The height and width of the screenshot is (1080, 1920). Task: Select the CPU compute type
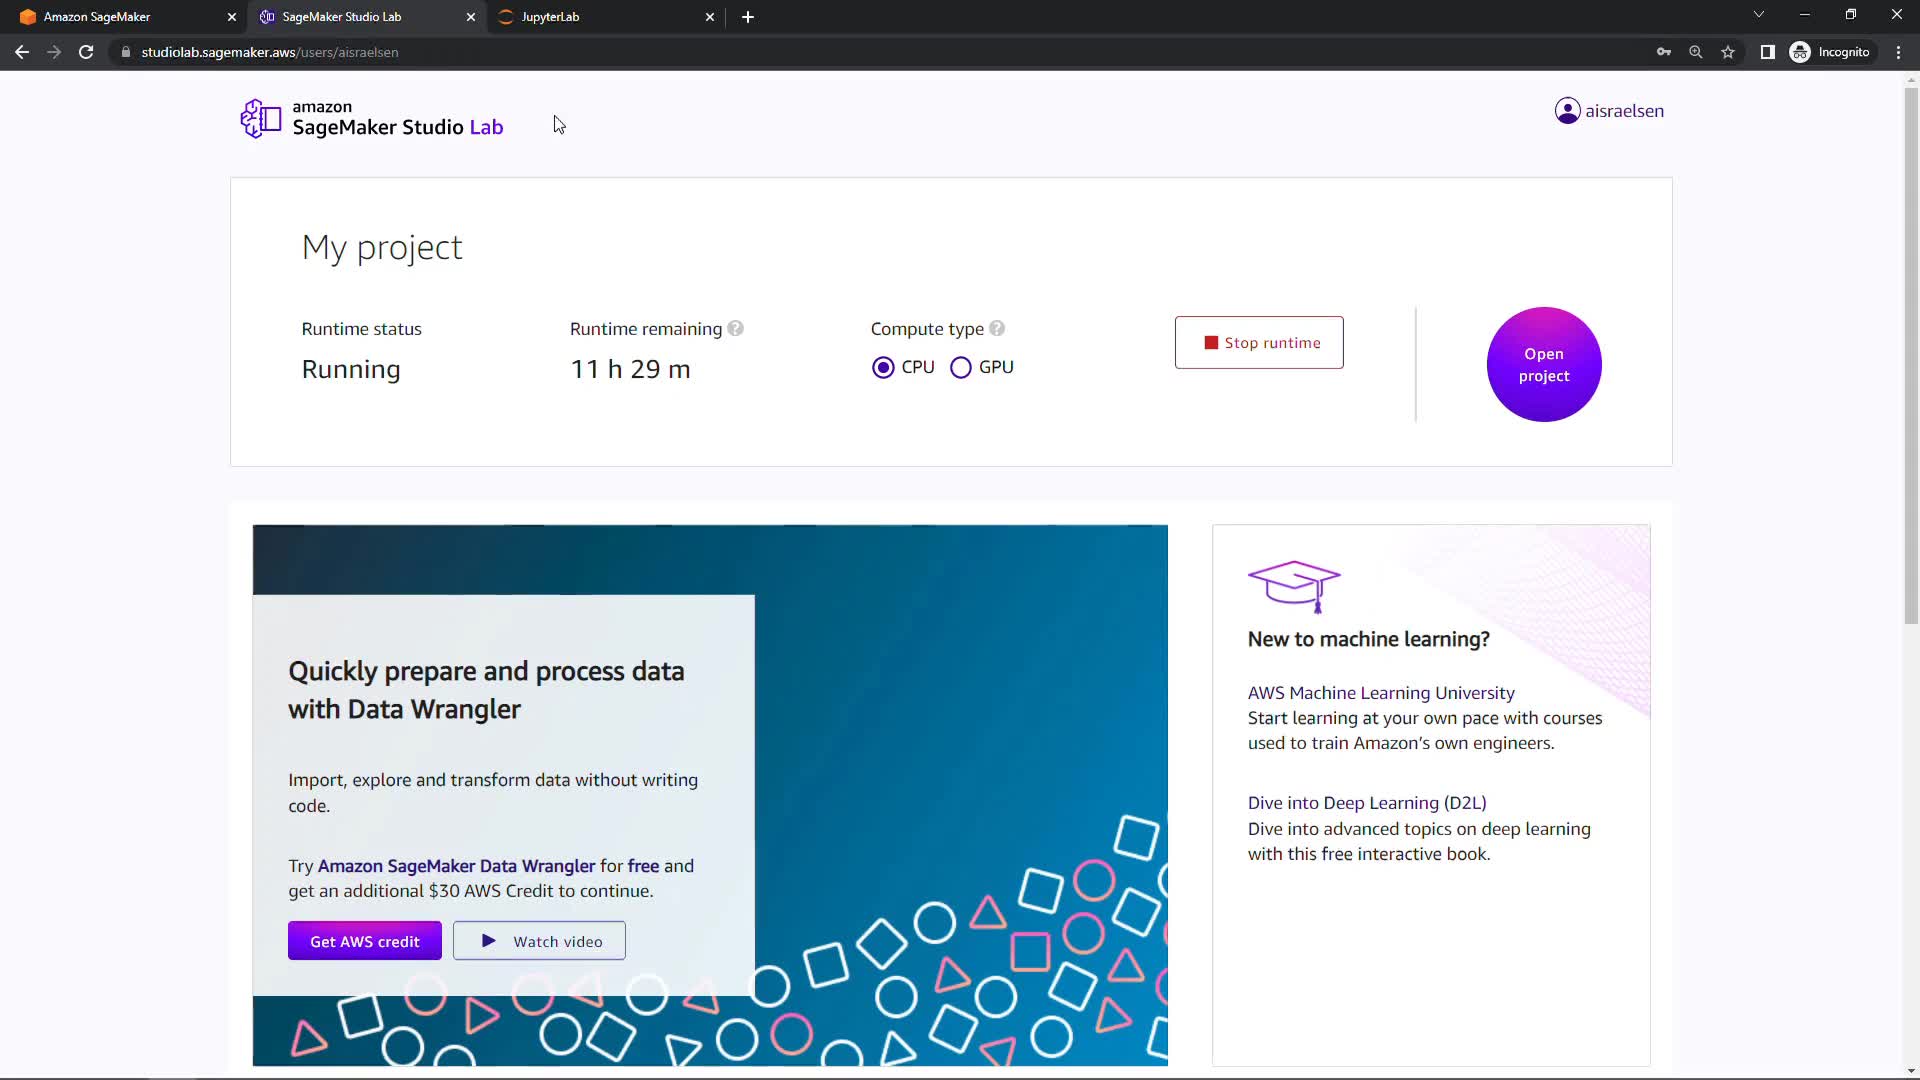point(883,368)
